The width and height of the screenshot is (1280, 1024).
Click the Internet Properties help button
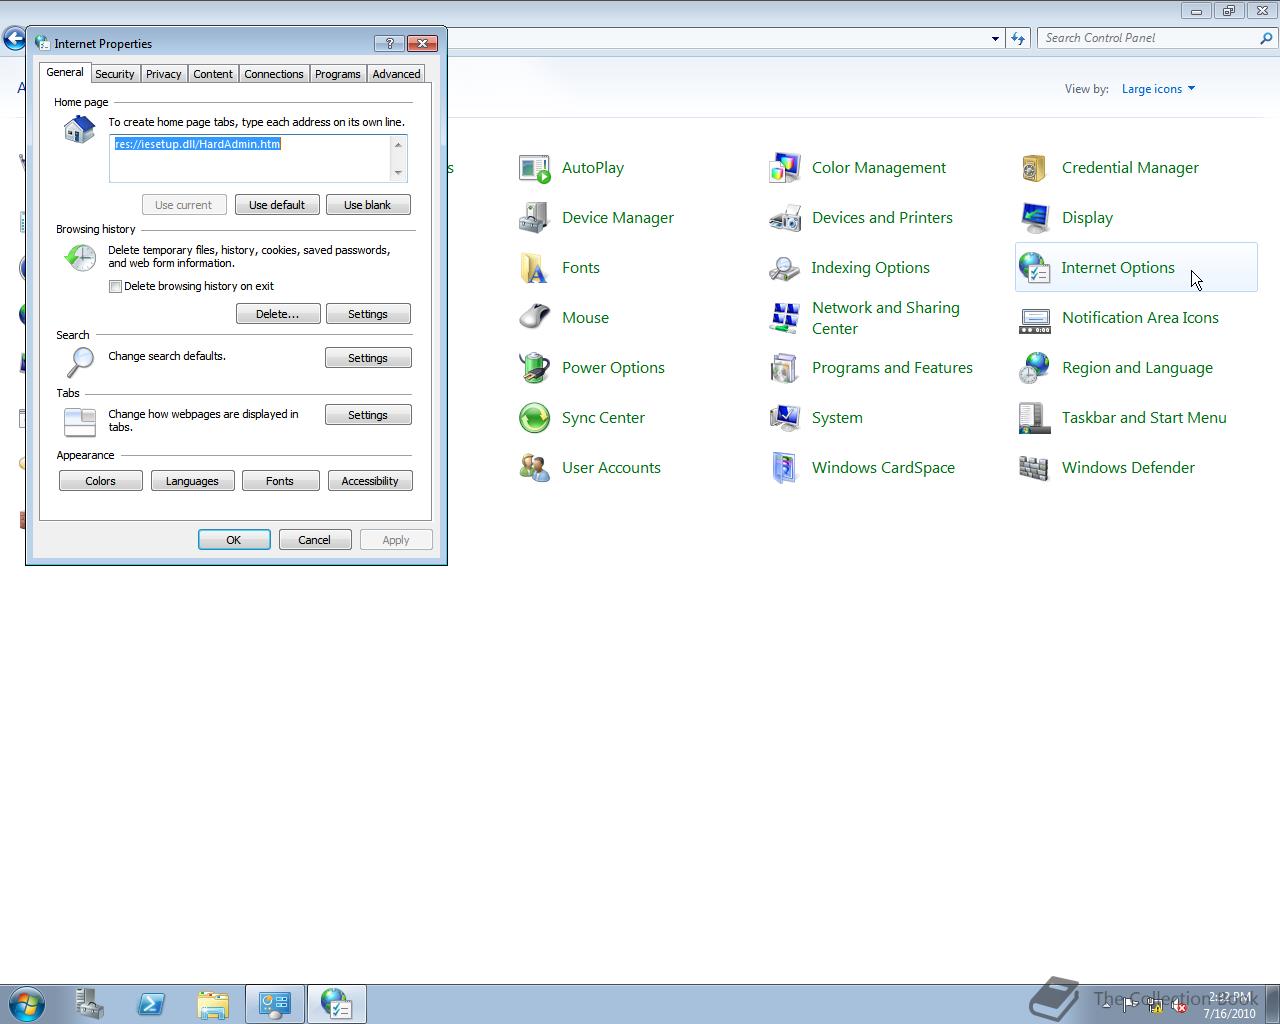click(389, 43)
